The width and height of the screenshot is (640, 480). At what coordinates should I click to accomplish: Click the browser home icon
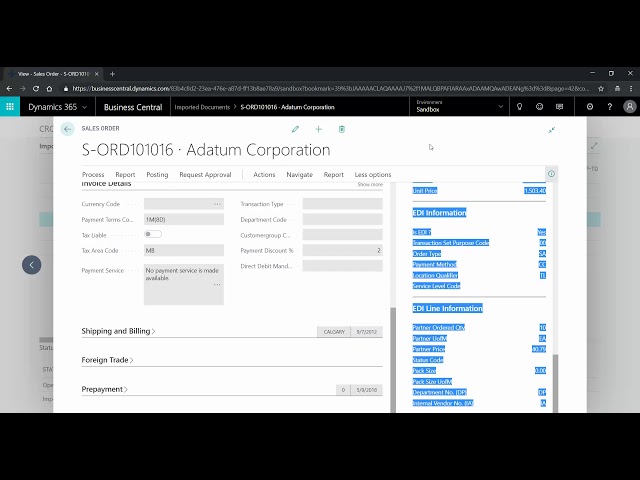(49, 88)
